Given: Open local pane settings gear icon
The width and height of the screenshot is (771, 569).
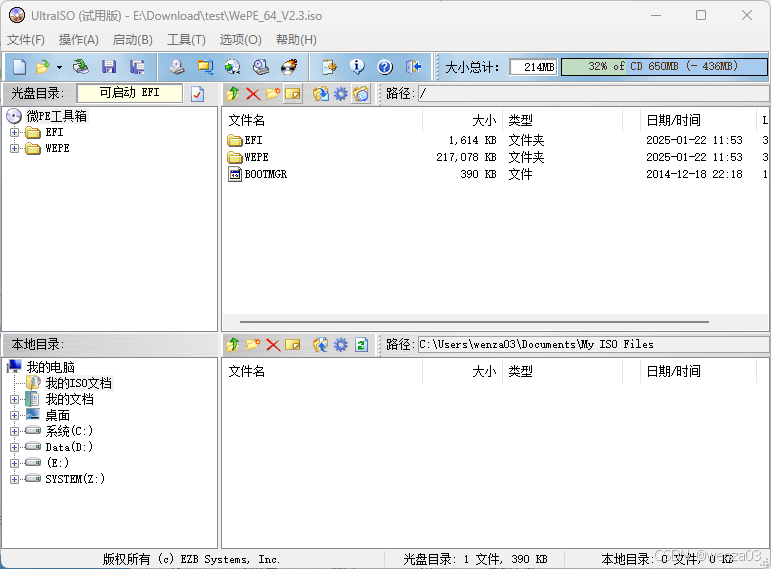Looking at the screenshot, I should [341, 345].
